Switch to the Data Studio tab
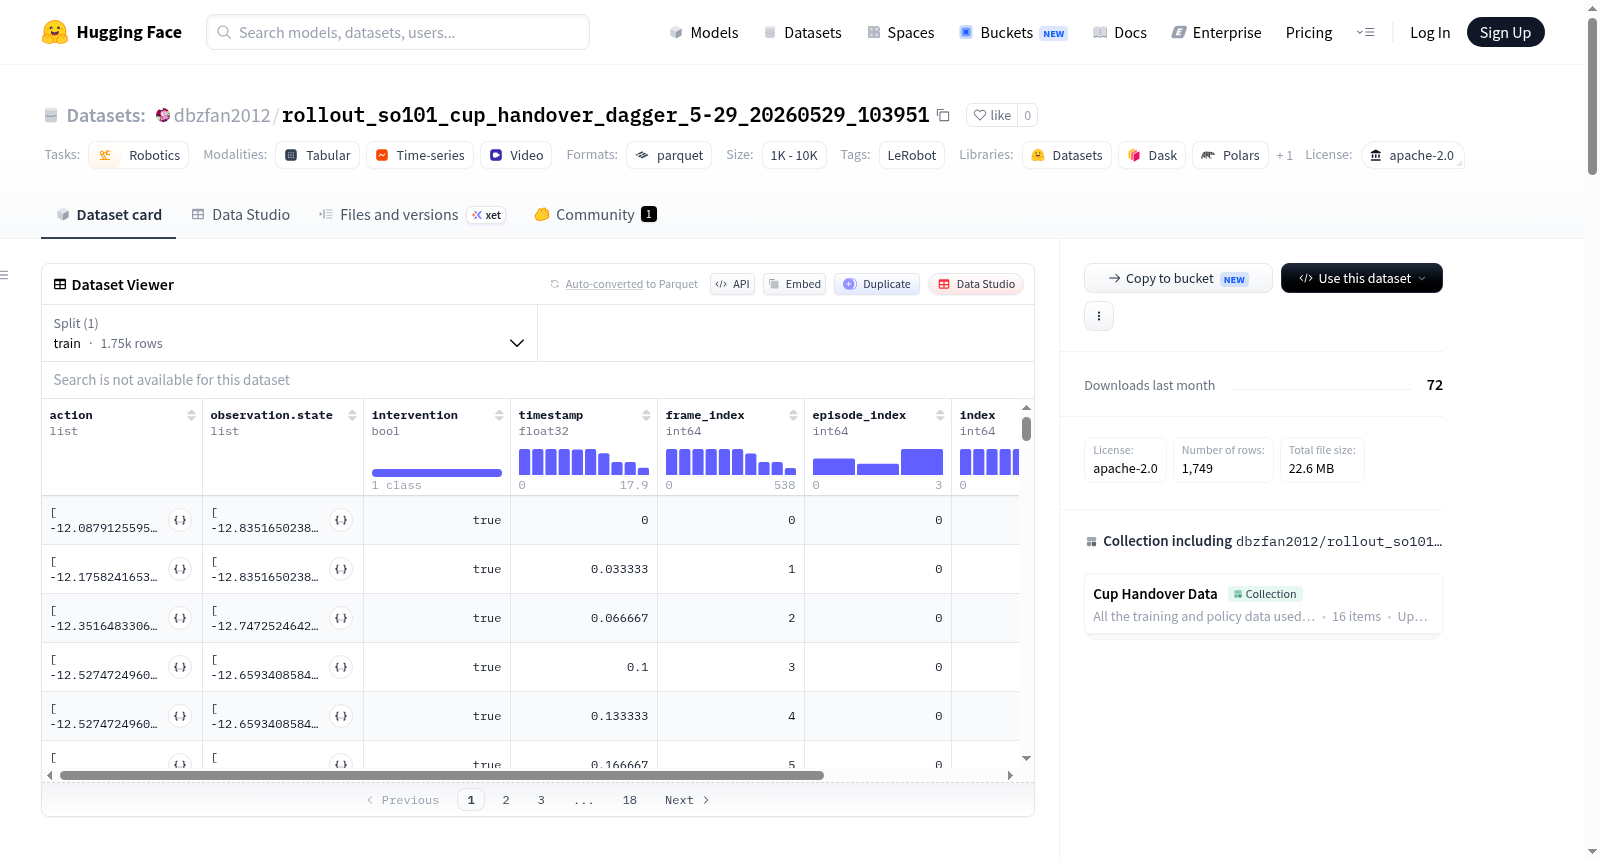 coord(241,215)
